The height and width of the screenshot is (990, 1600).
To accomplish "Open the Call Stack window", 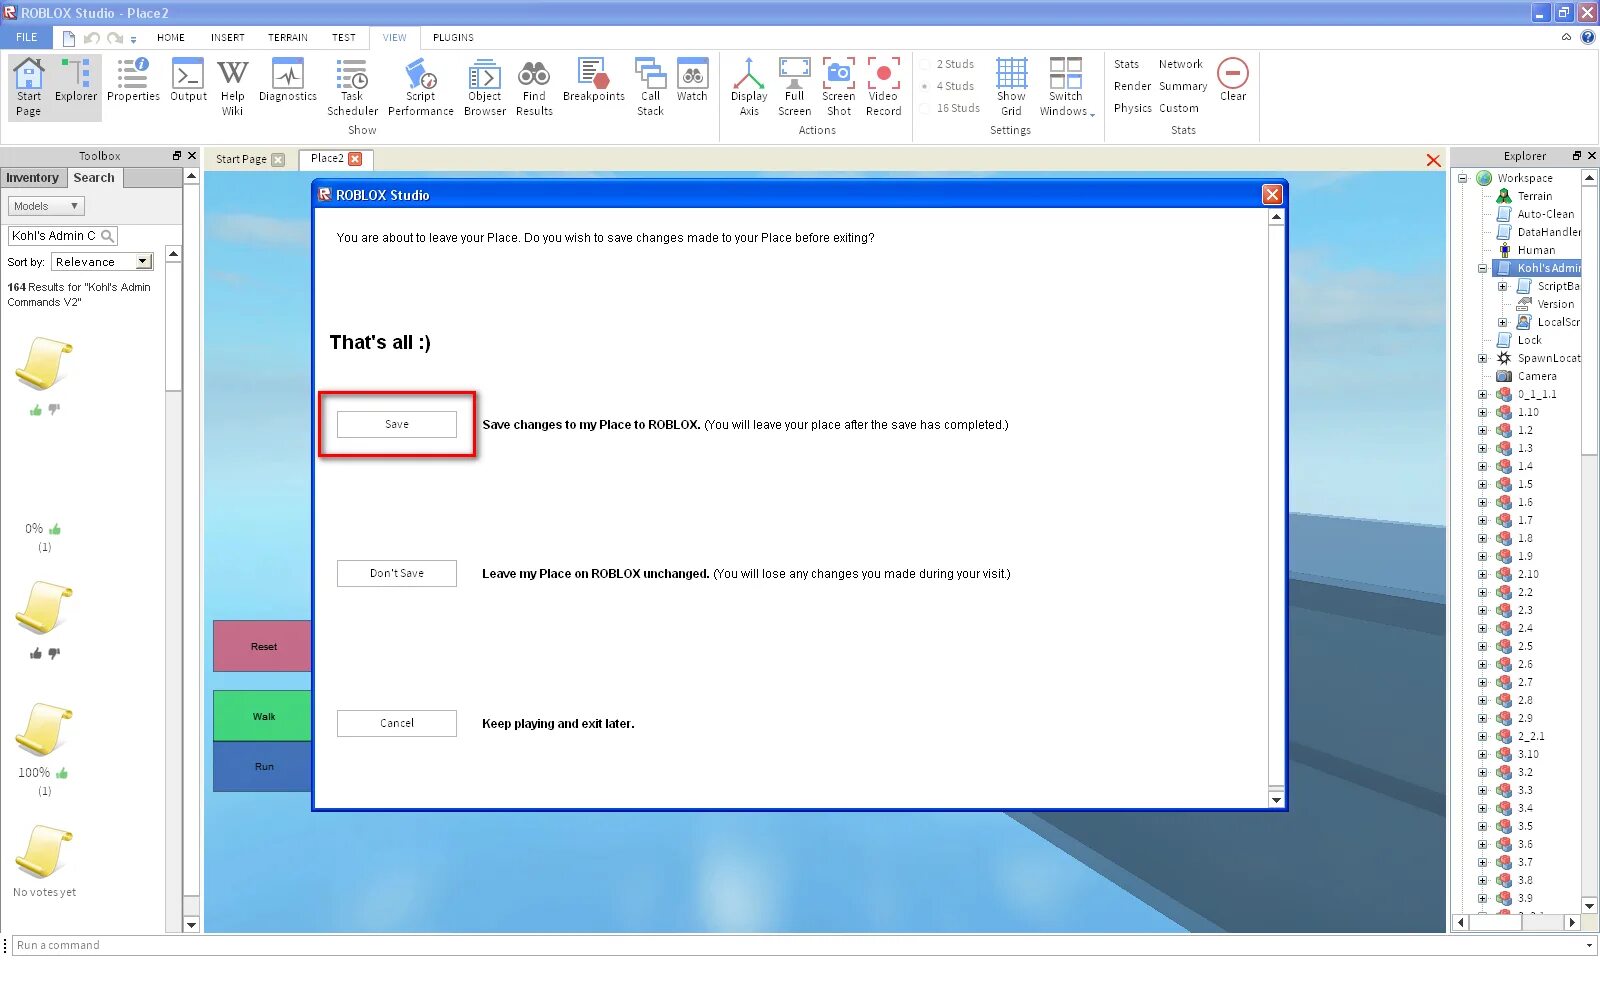I will coord(650,87).
